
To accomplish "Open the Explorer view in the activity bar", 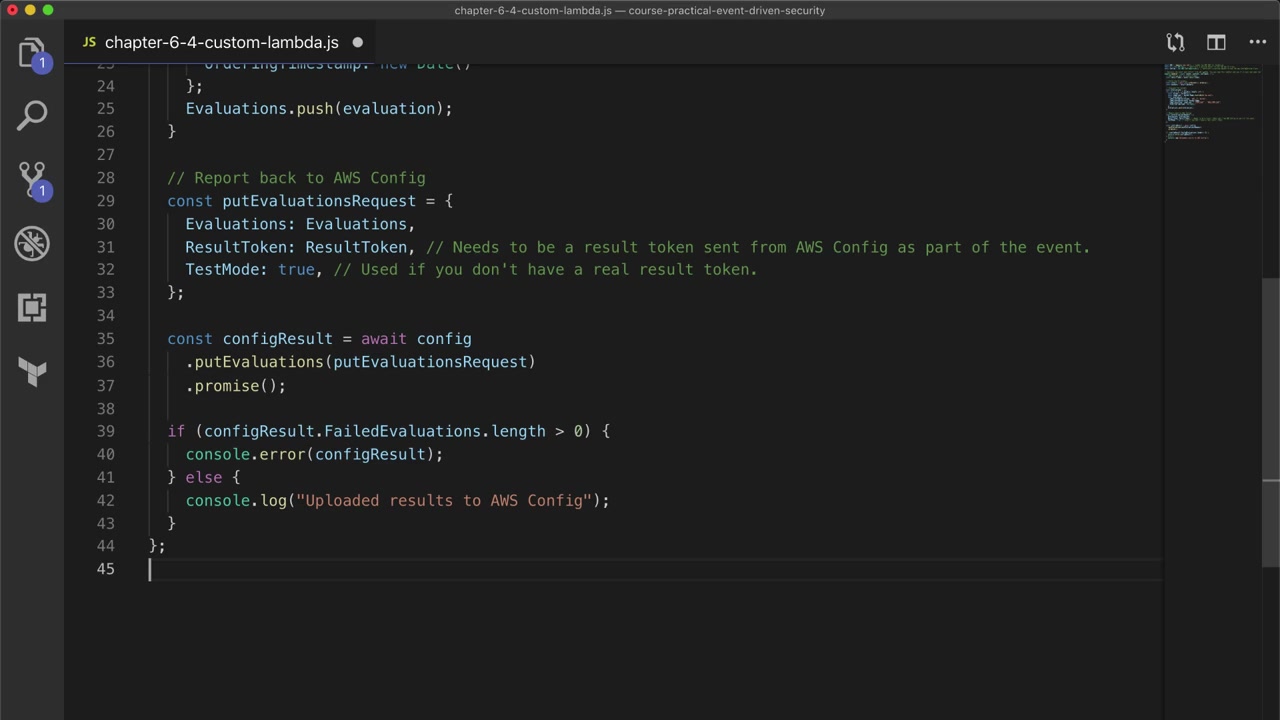I will point(32,52).
